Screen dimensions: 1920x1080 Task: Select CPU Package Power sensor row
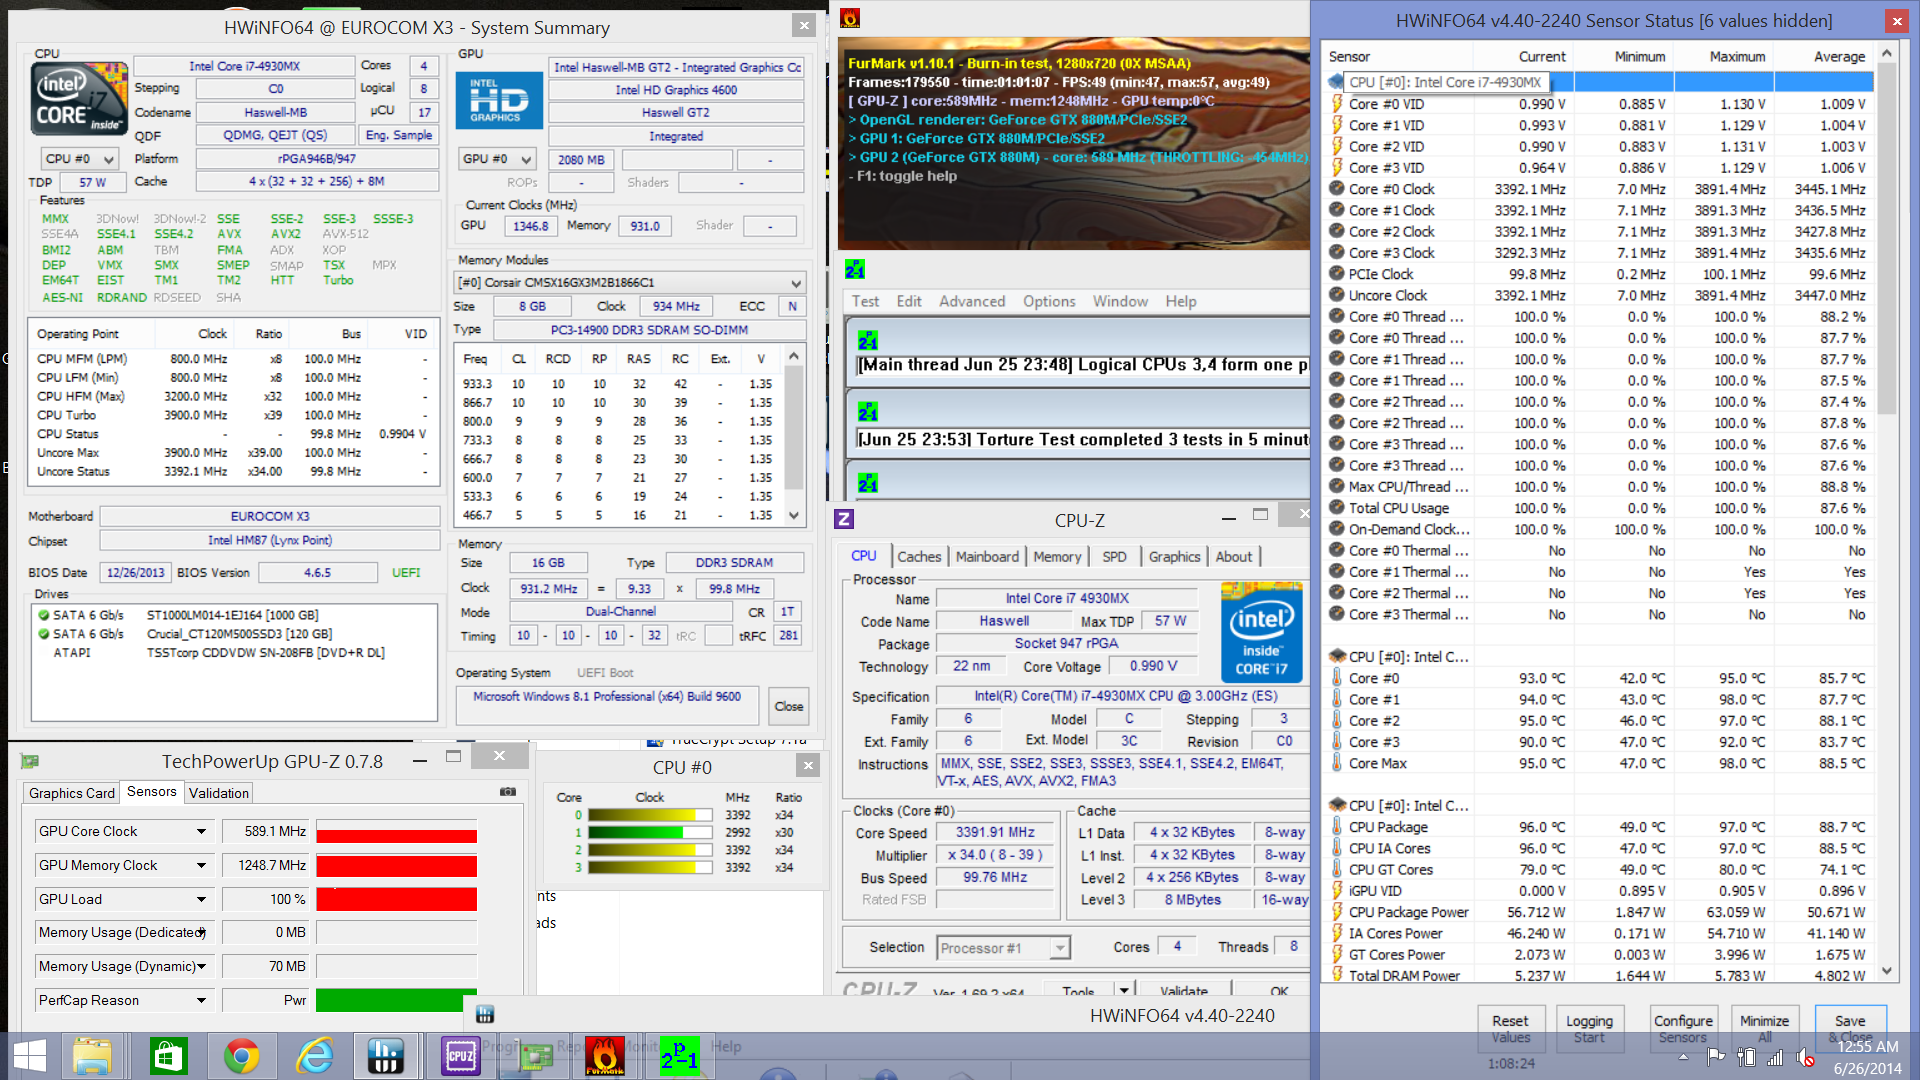(x=1598, y=912)
